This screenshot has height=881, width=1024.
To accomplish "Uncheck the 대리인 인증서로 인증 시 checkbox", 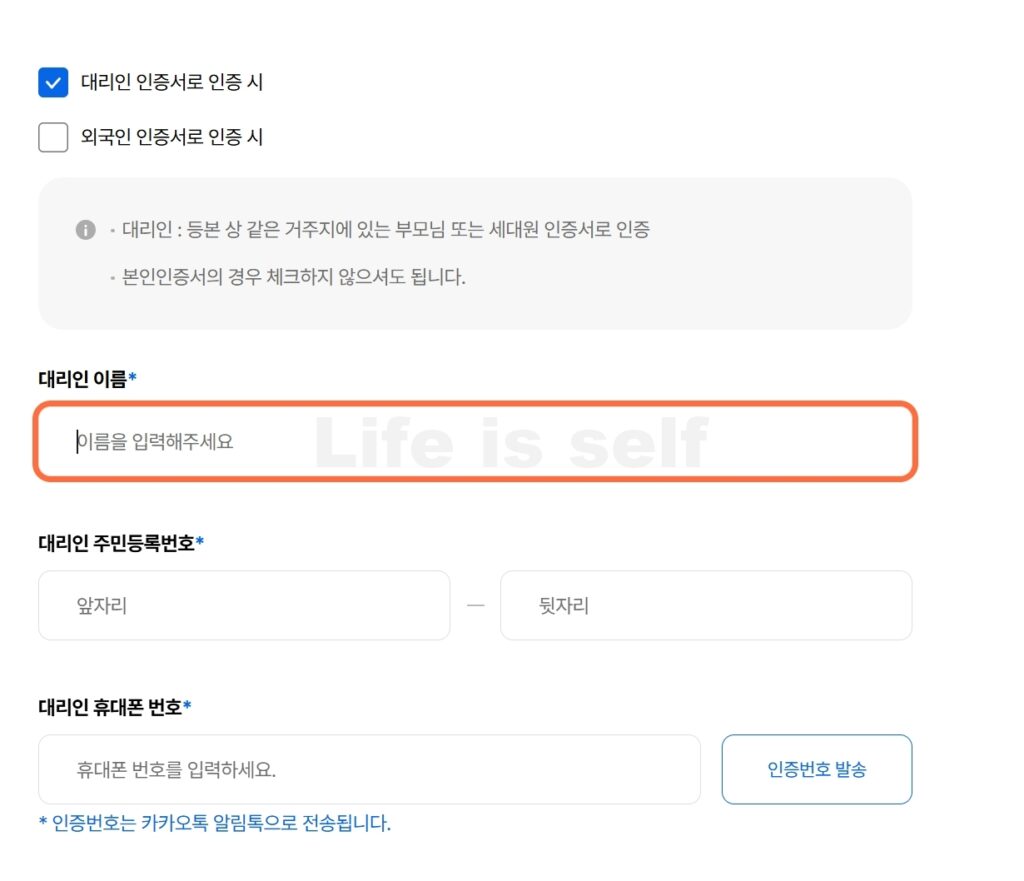I will click(x=53, y=82).
